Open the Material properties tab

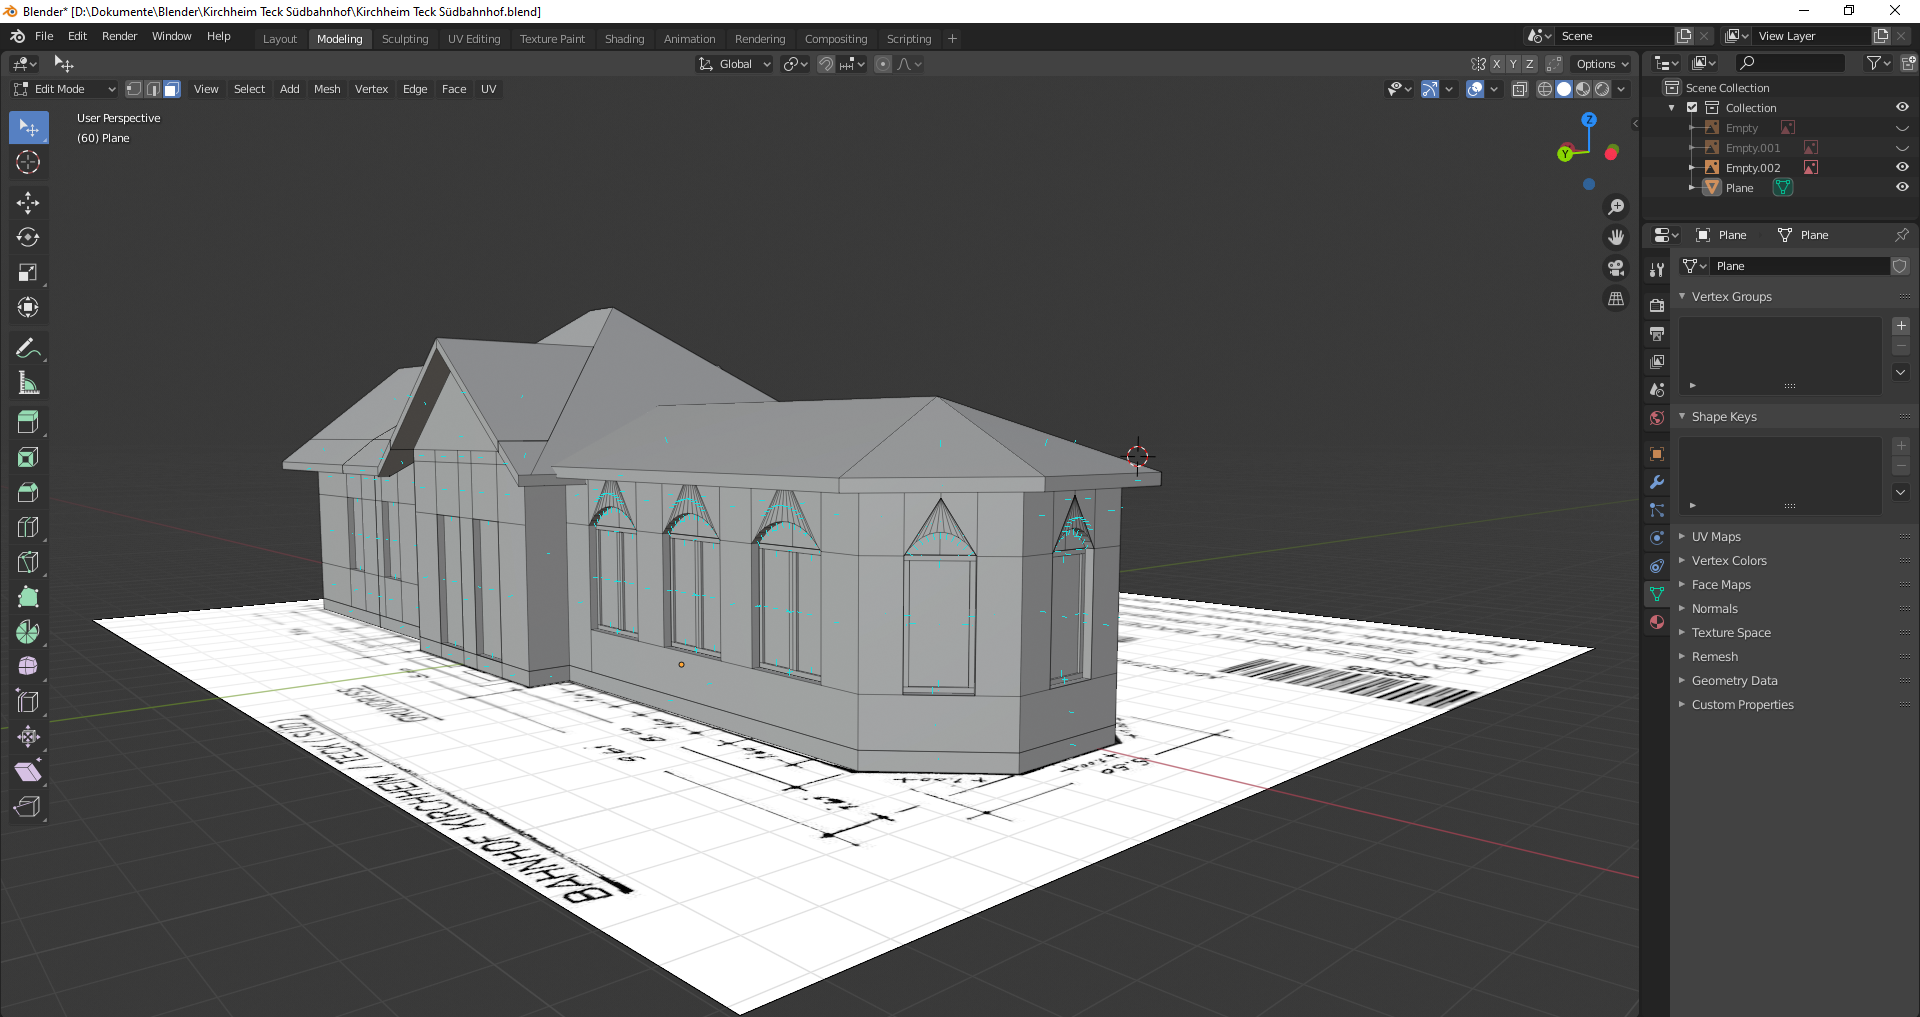coord(1657,622)
